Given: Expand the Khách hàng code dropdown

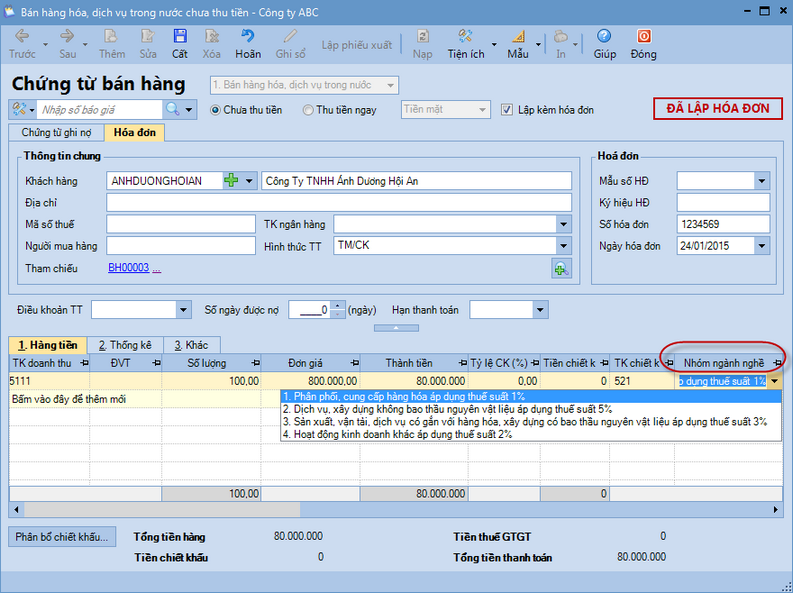Looking at the screenshot, I should (249, 181).
